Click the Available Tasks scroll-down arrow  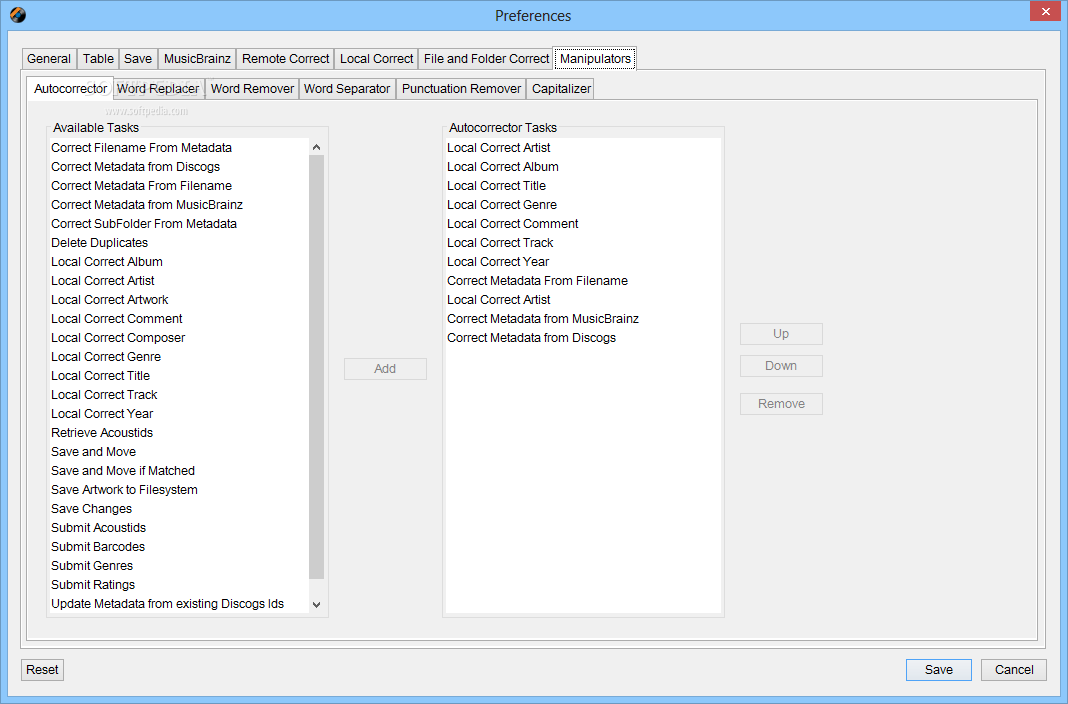[316, 604]
